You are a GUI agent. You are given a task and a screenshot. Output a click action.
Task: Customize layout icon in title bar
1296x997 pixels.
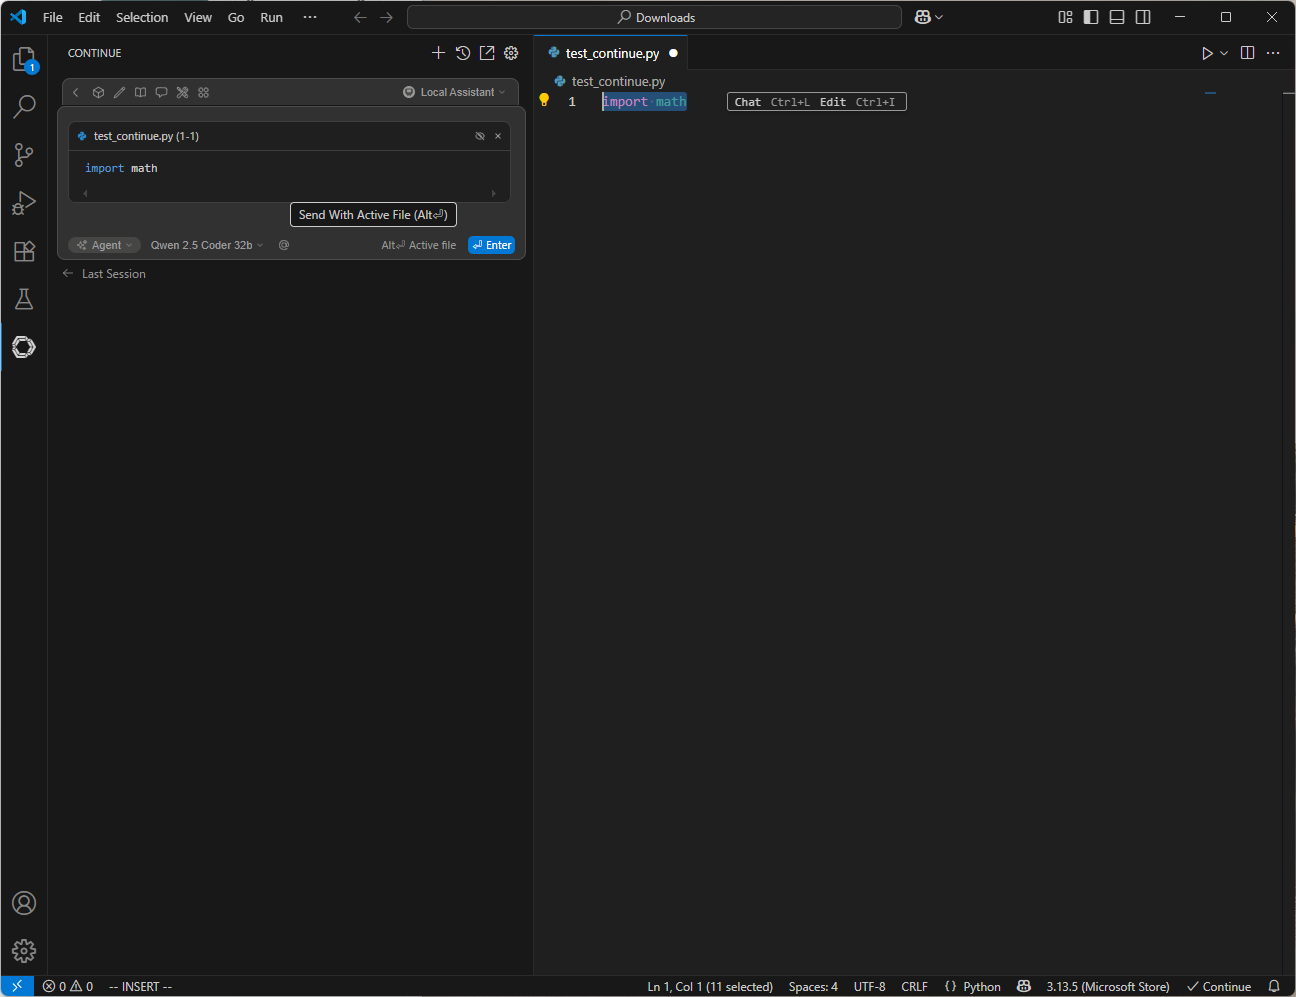pyautogui.click(x=1065, y=17)
